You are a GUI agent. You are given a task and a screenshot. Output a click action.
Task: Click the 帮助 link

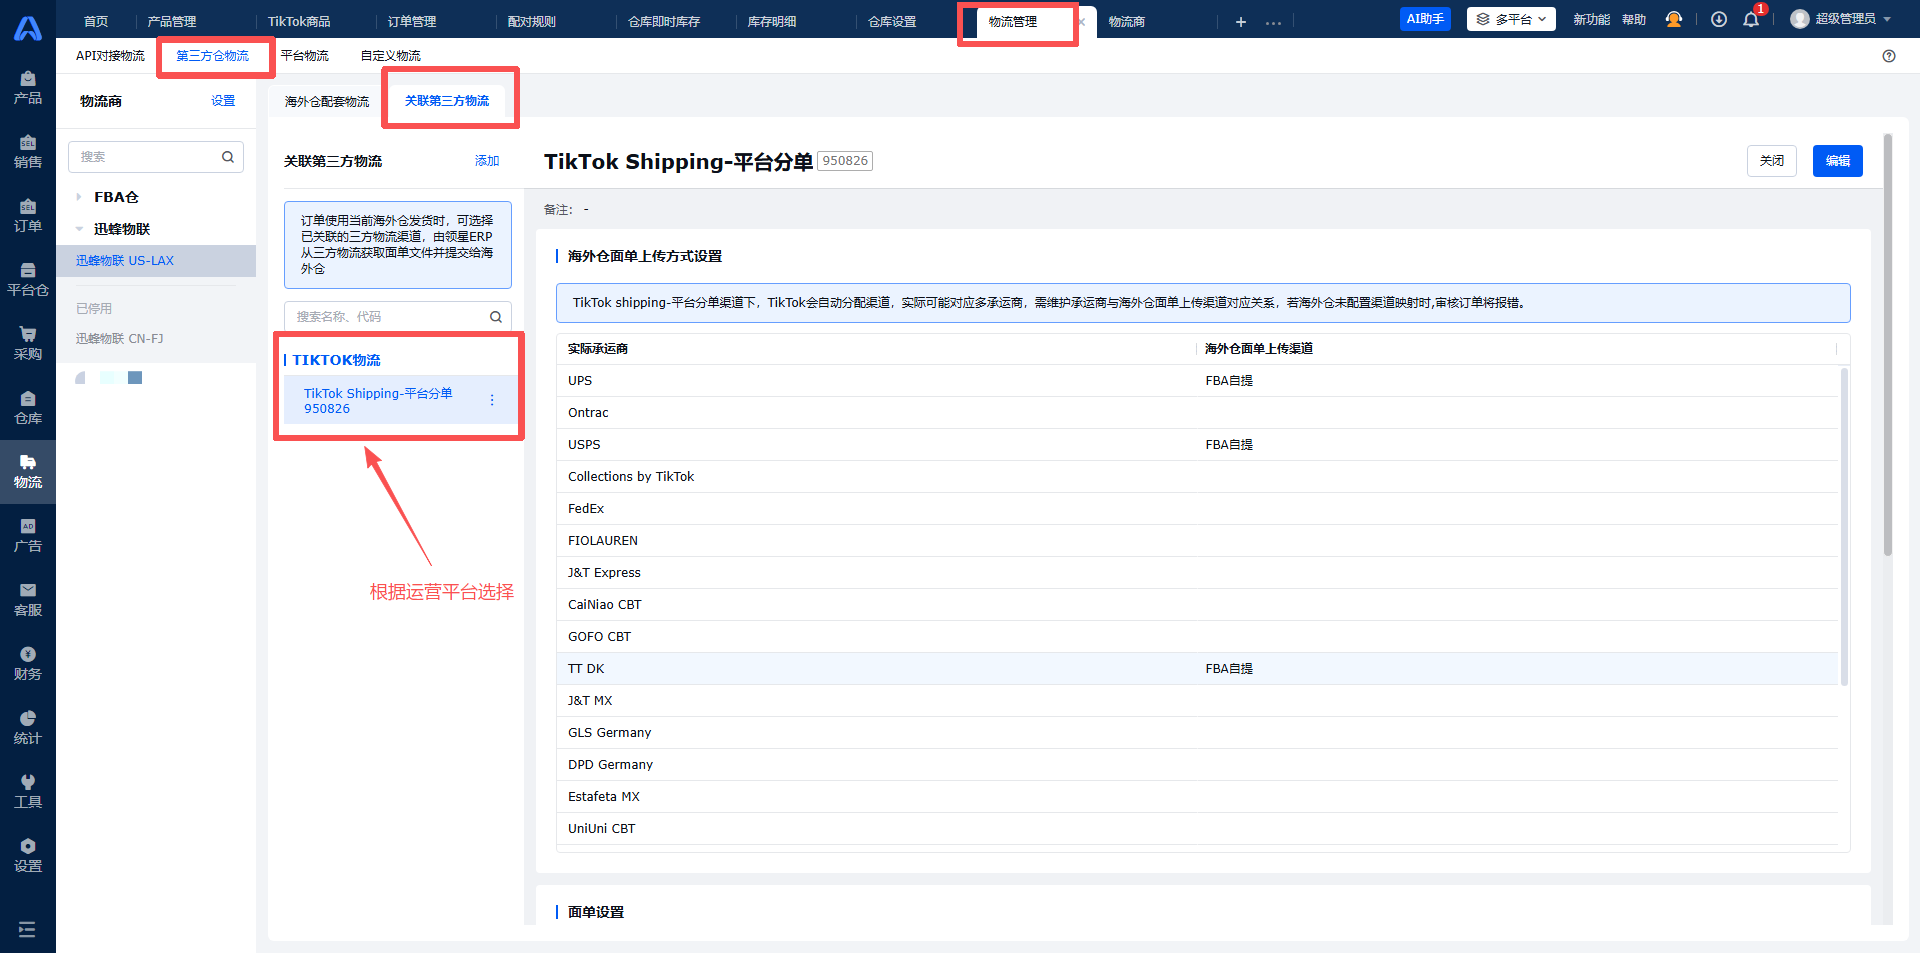point(1634,19)
